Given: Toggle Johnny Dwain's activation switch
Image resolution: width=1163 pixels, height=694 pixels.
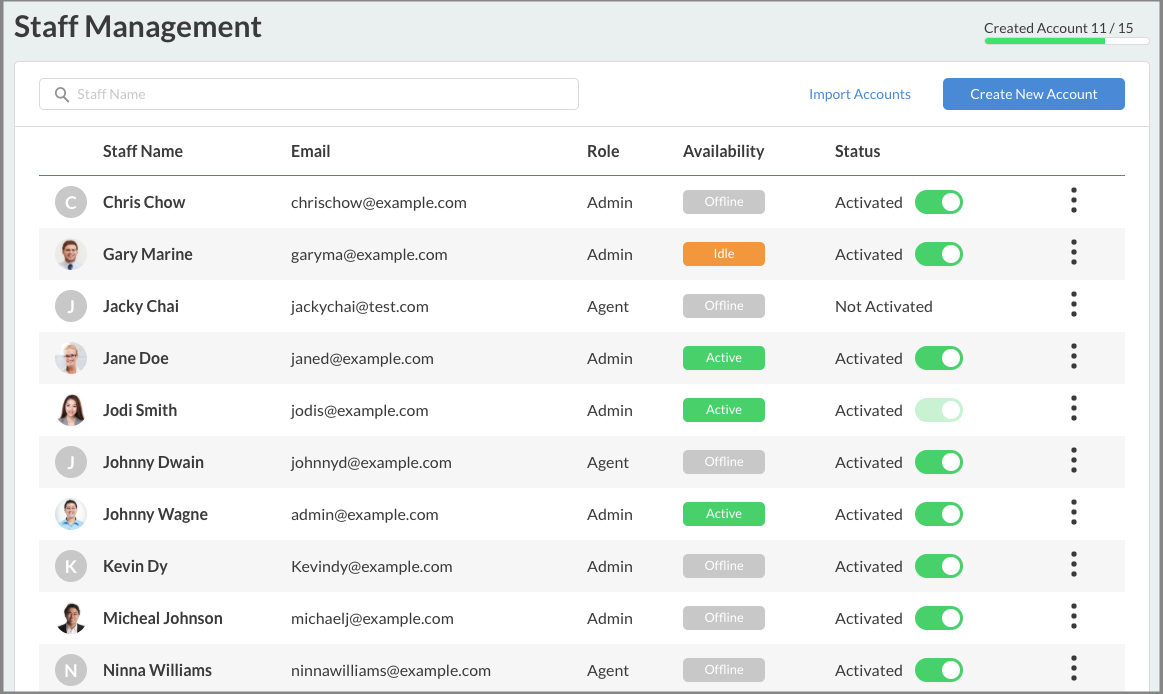Looking at the screenshot, I should click(x=939, y=462).
